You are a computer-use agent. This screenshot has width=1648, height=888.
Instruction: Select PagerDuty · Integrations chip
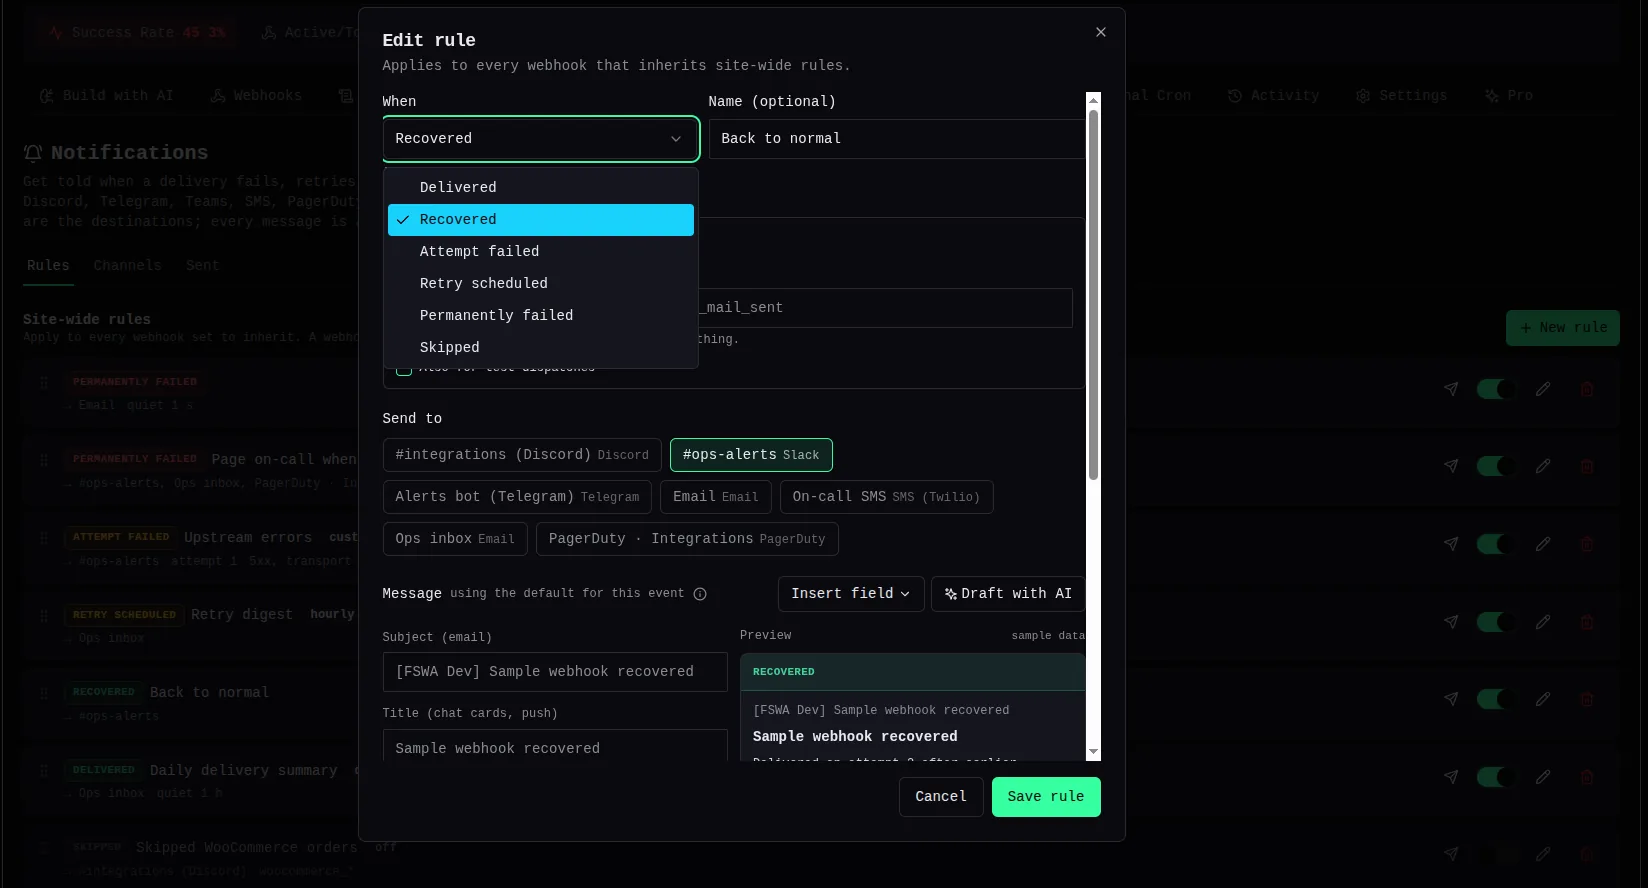(687, 539)
